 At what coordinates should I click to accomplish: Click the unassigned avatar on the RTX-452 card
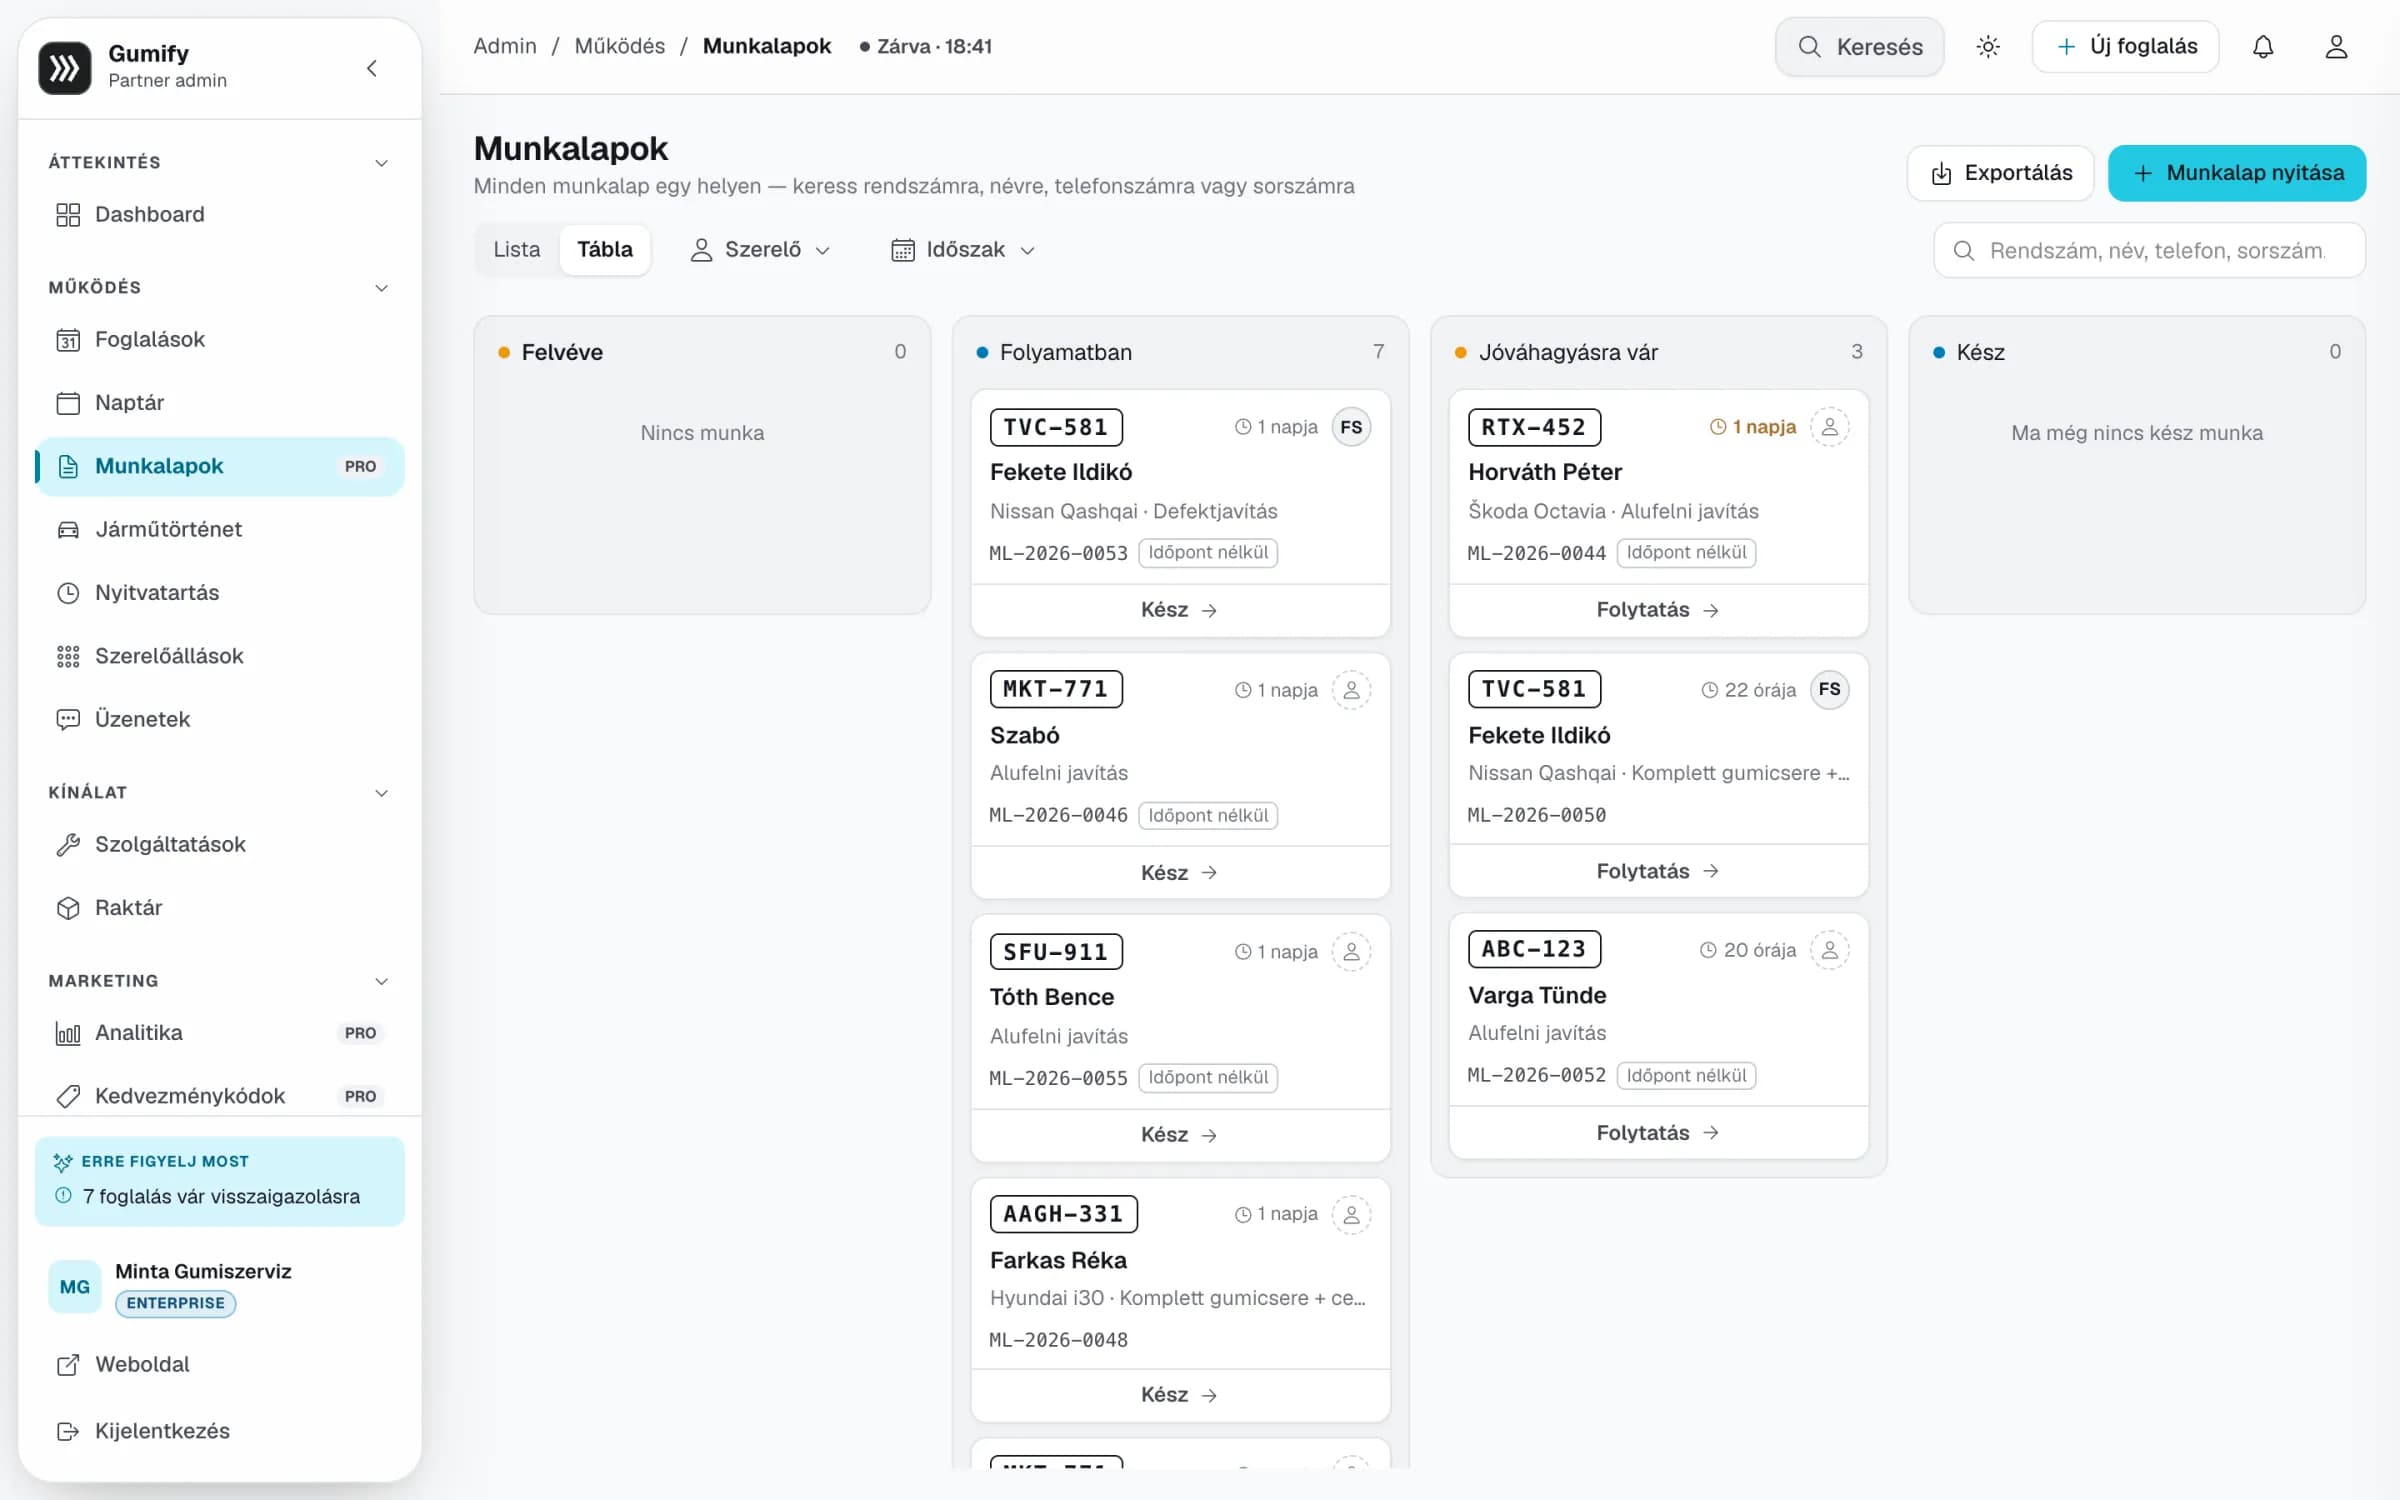1829,427
